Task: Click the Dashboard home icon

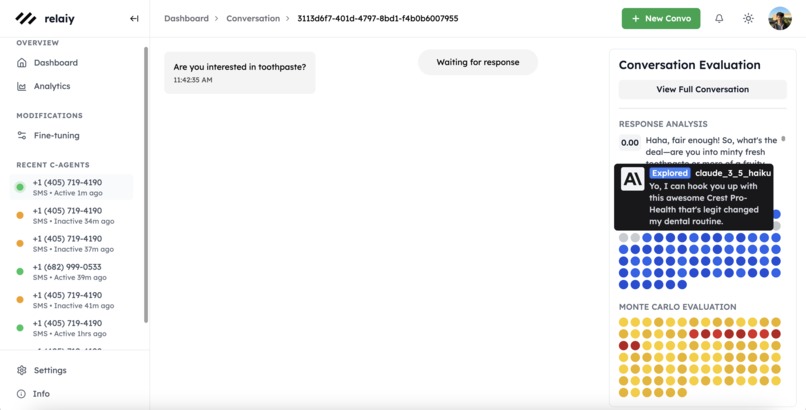Action: [x=22, y=63]
